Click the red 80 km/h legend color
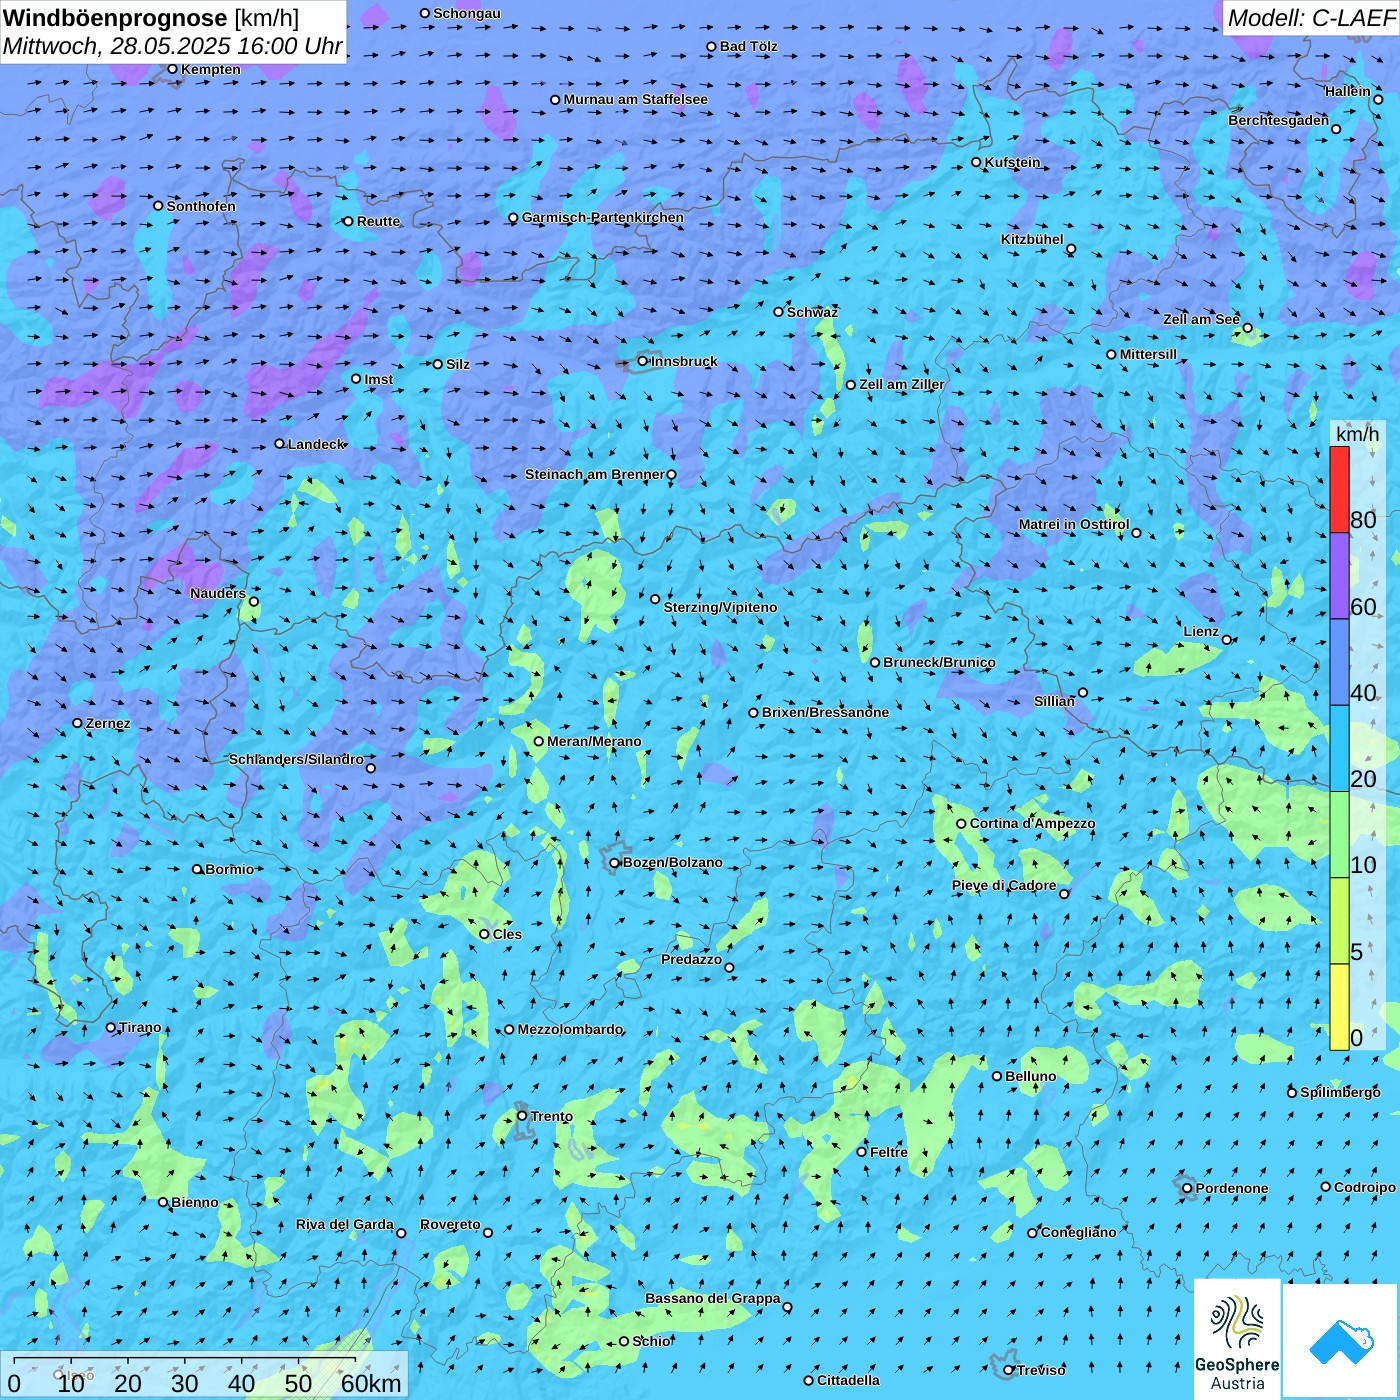 1339,489
